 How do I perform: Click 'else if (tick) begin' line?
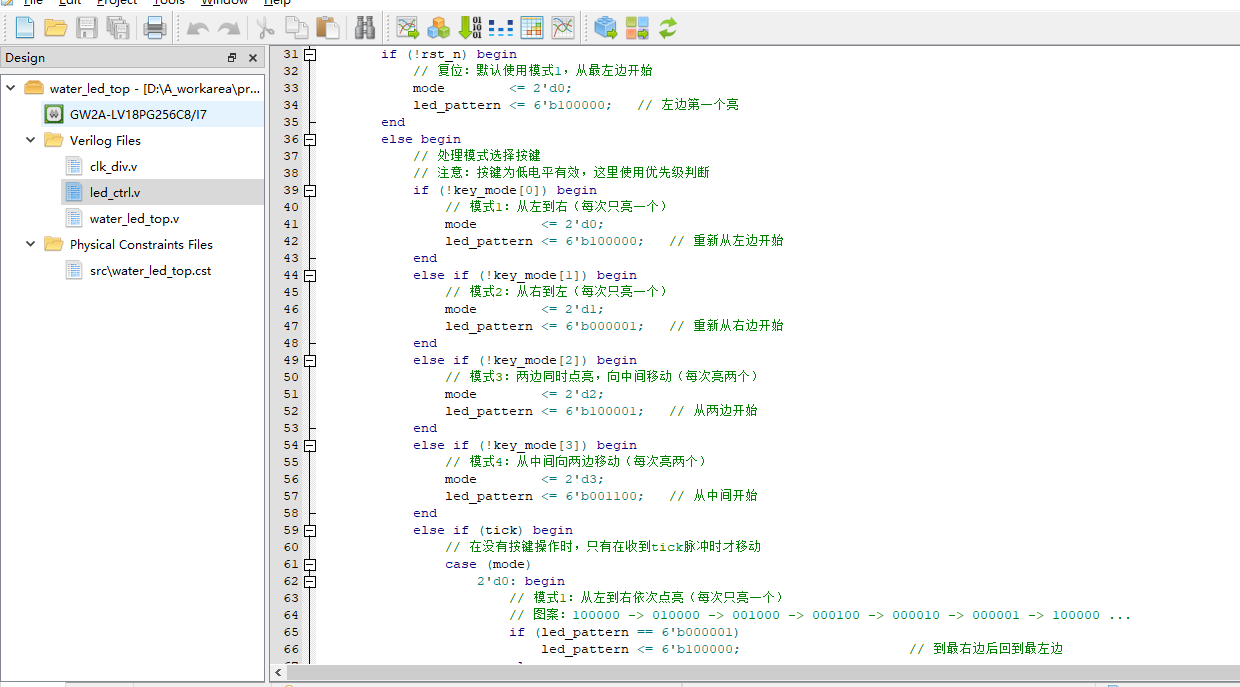(493, 530)
